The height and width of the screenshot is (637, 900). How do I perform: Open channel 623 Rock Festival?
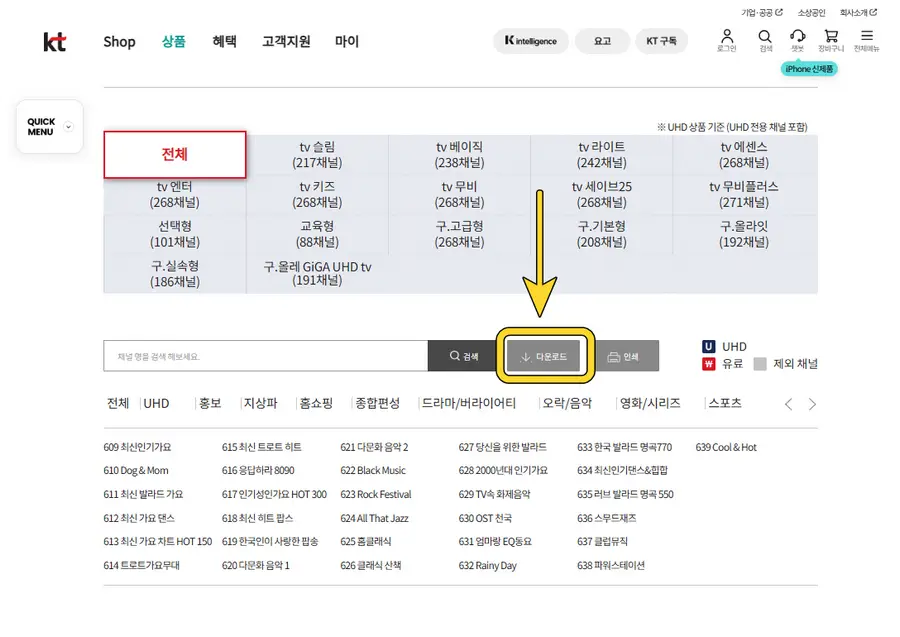pos(376,494)
